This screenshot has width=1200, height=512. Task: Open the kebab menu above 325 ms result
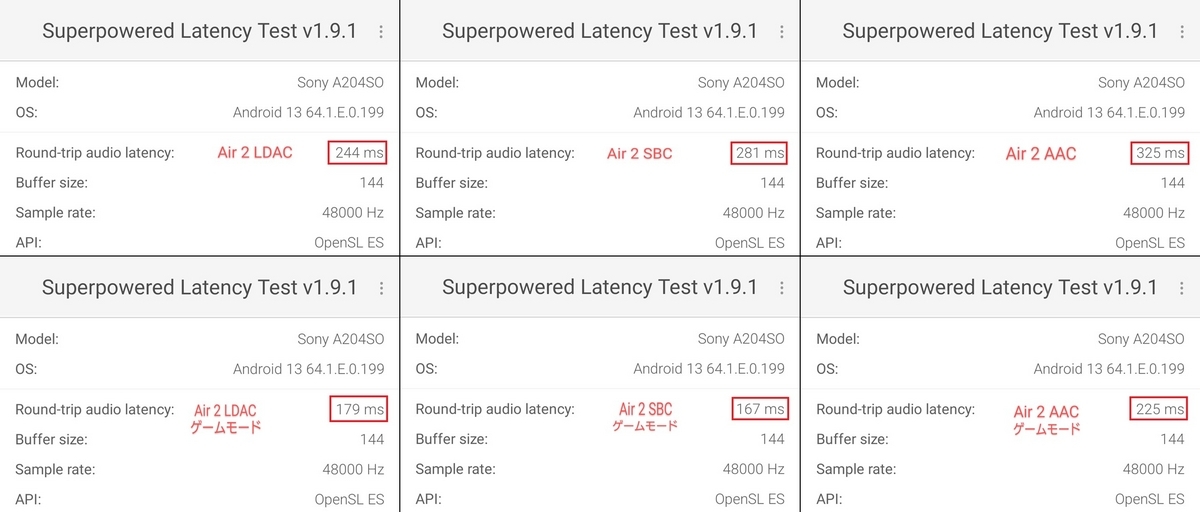pos(1183,32)
